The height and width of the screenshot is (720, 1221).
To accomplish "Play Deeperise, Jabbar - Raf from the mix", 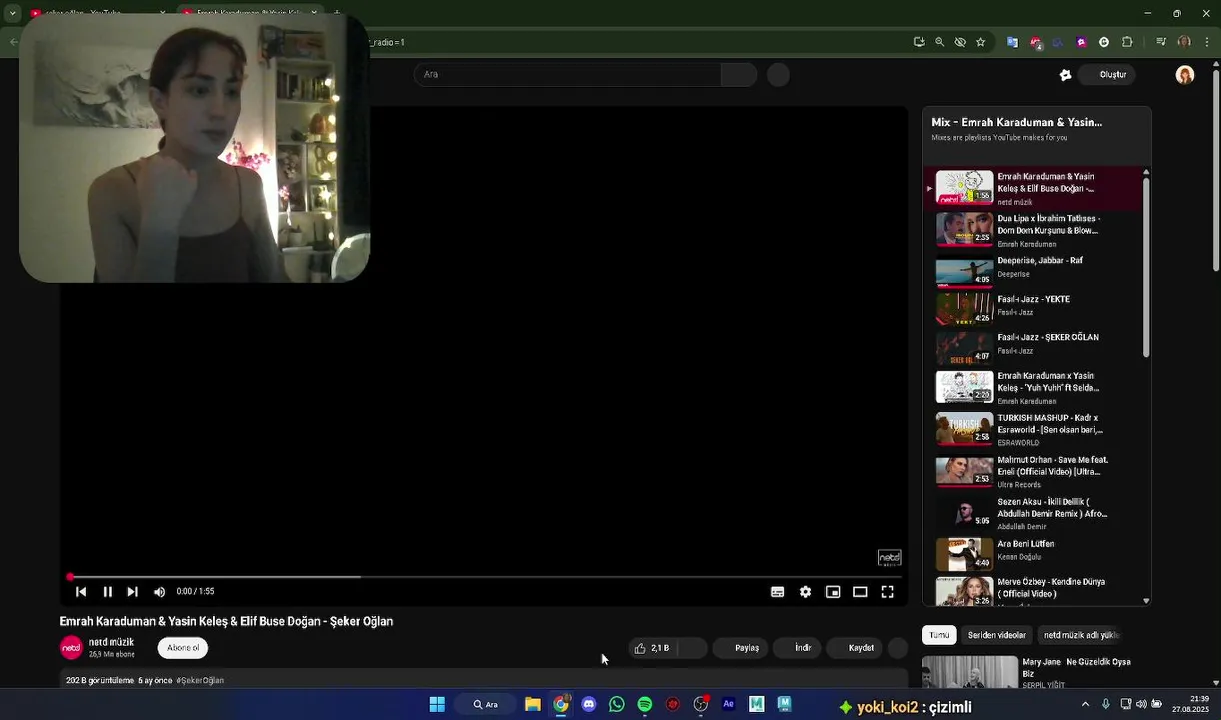I will pyautogui.click(x=1036, y=270).
